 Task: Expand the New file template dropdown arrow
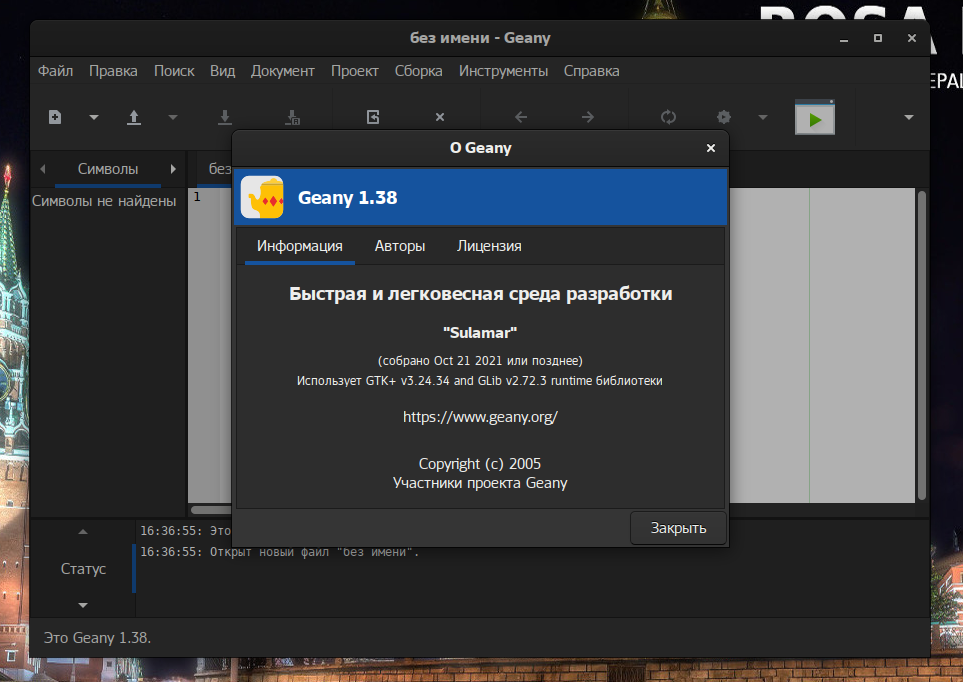(x=94, y=117)
